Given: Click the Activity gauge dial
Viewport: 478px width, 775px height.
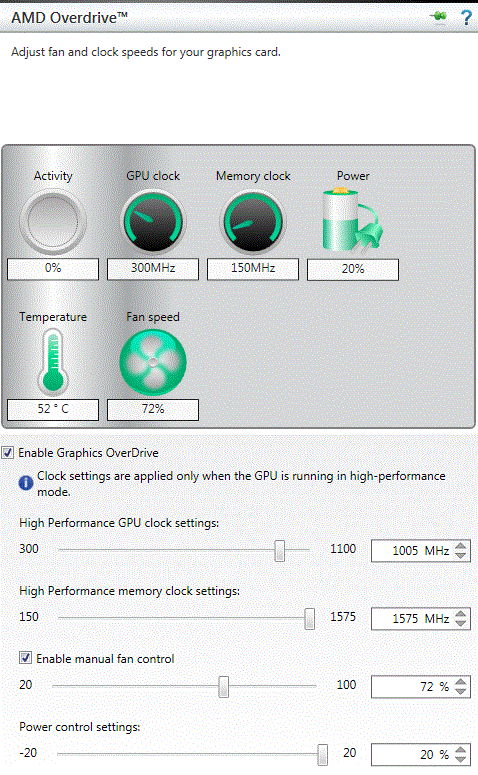Looking at the screenshot, I should pos(53,222).
